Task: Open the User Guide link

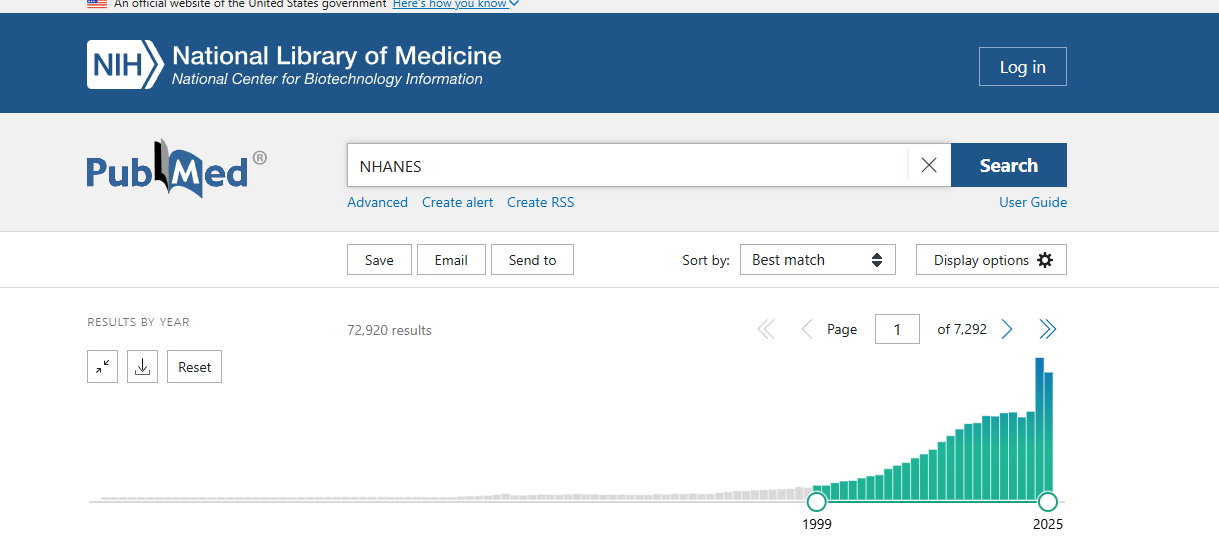Action: coord(1032,202)
